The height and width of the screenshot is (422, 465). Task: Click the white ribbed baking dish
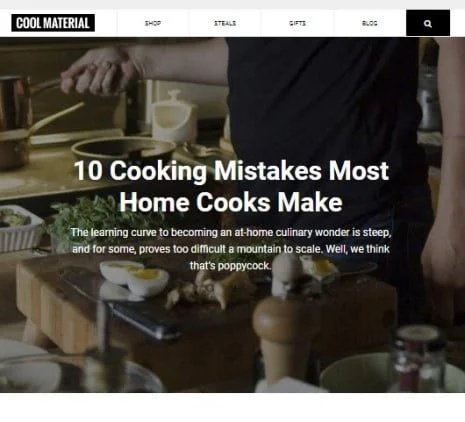coord(20,228)
